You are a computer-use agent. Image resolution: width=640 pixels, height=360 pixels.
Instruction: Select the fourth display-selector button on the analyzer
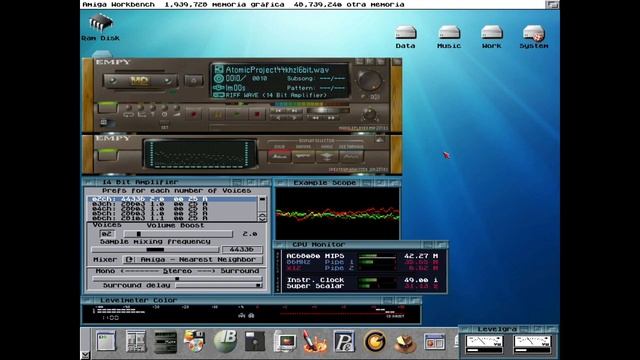[x=351, y=156]
